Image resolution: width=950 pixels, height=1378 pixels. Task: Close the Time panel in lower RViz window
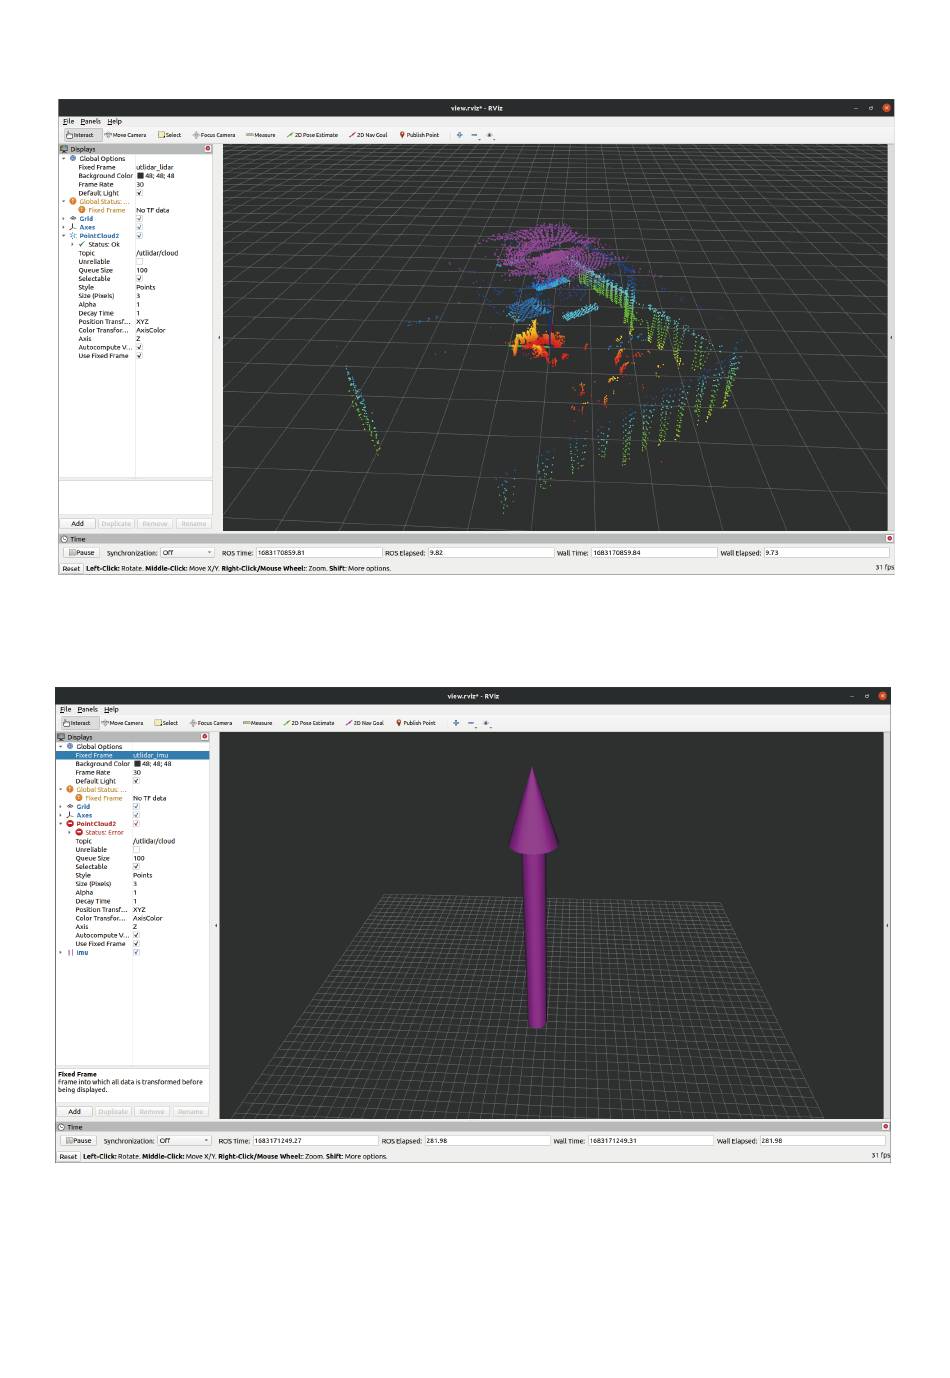point(886,1127)
